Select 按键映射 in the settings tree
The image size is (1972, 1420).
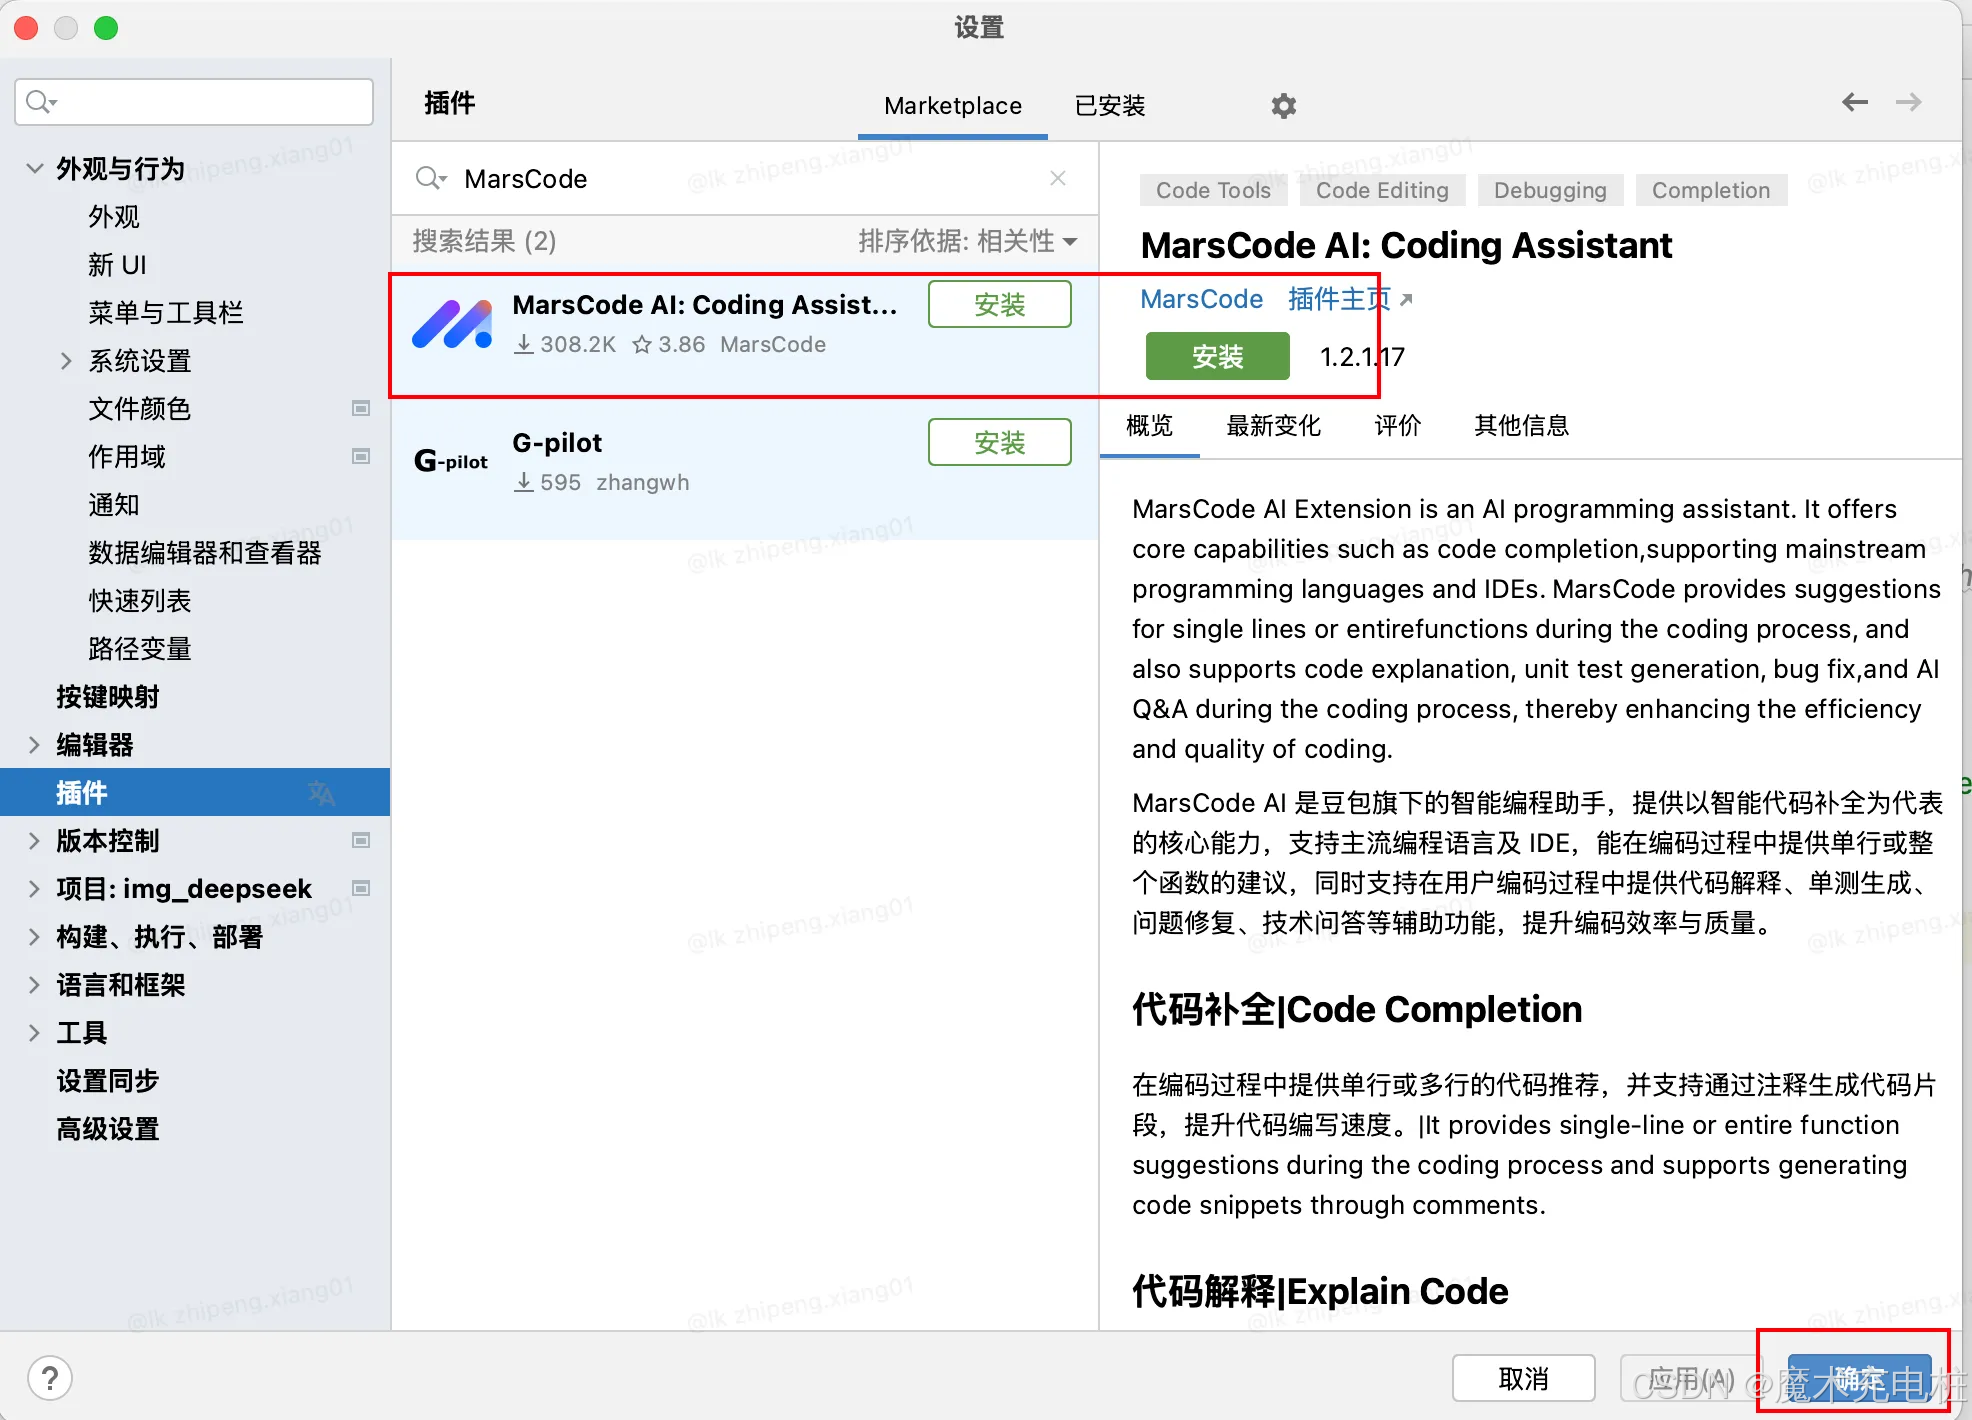pyautogui.click(x=108, y=697)
